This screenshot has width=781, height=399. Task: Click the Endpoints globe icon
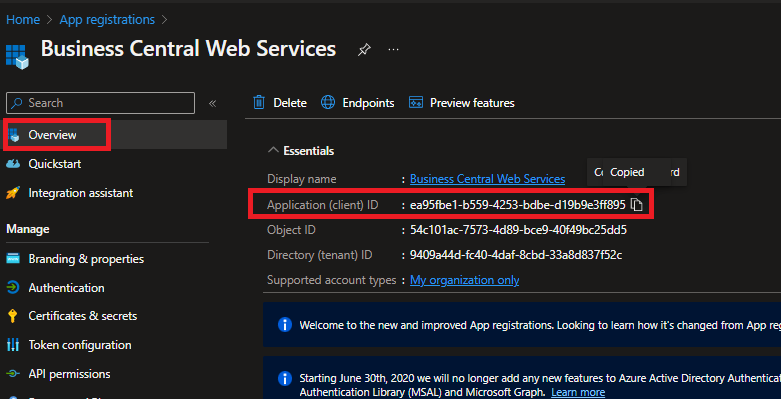[328, 103]
